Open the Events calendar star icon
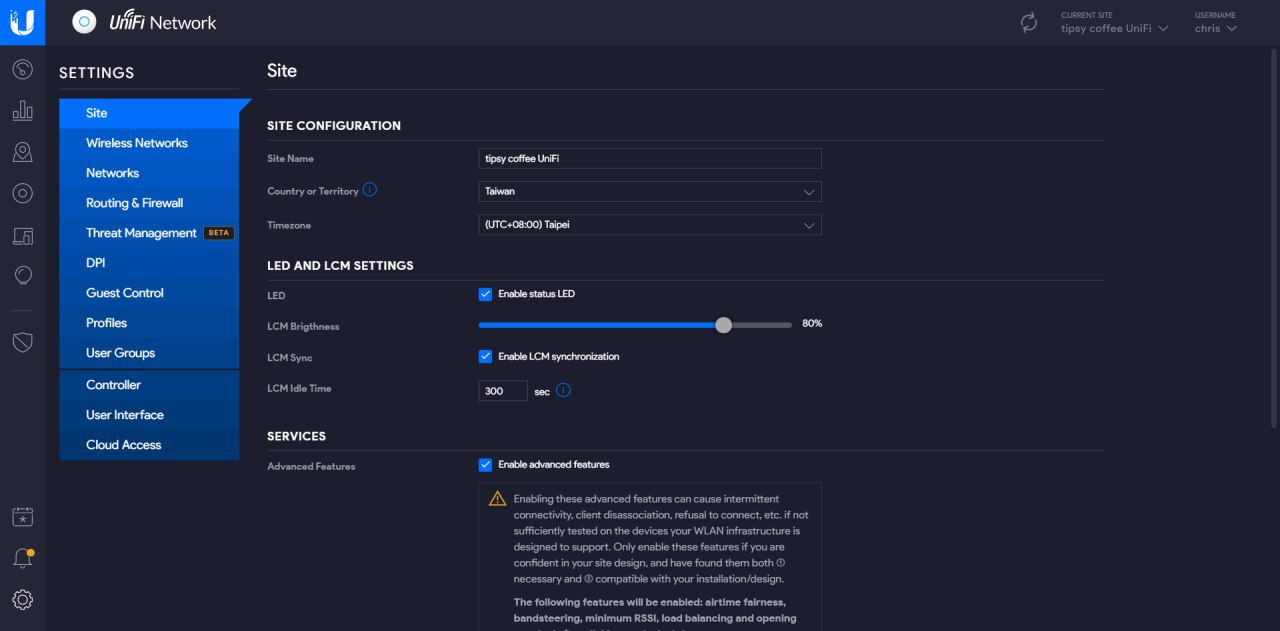The width and height of the screenshot is (1280, 631). 22,517
